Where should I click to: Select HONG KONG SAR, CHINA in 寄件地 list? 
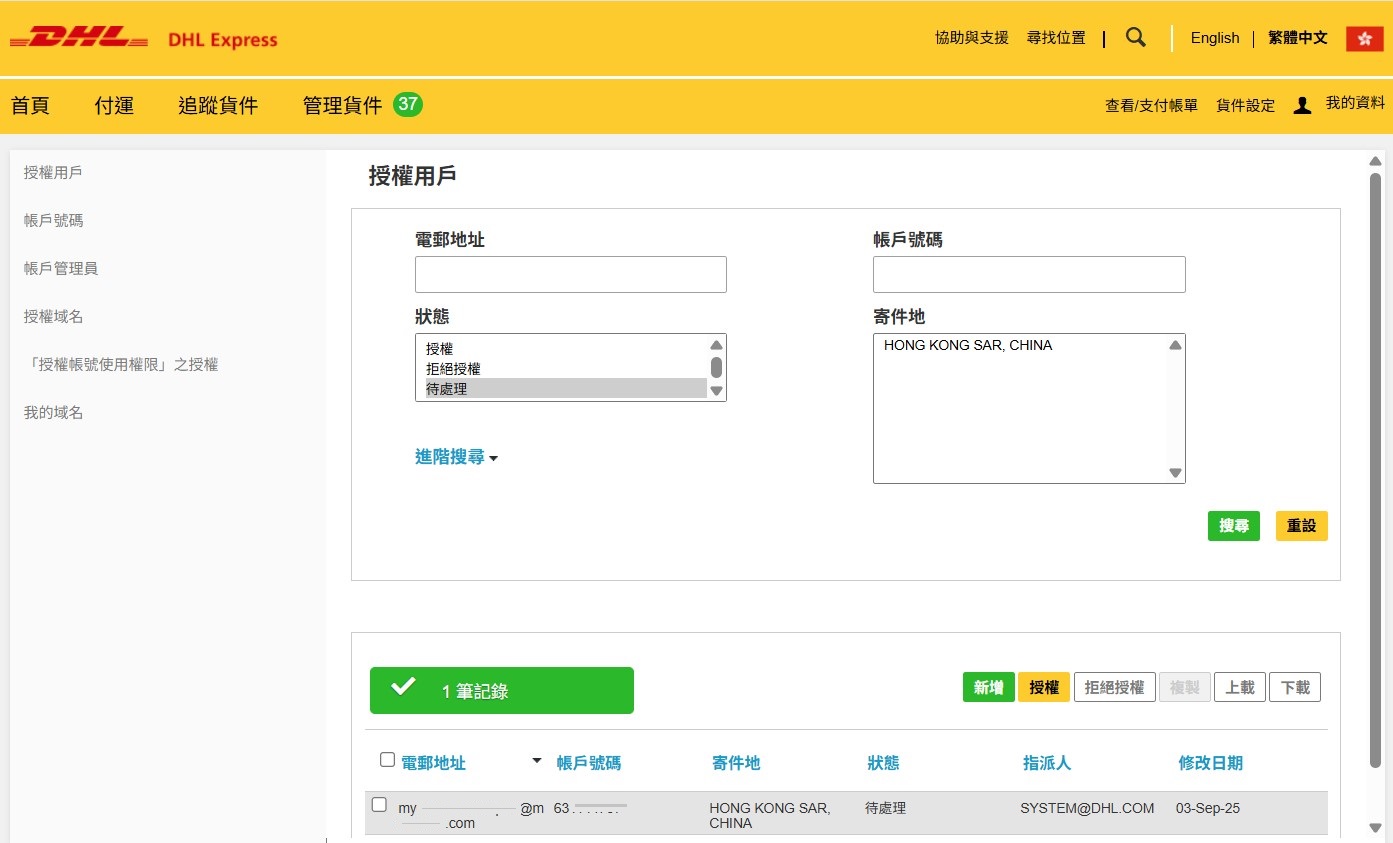[x=968, y=345]
